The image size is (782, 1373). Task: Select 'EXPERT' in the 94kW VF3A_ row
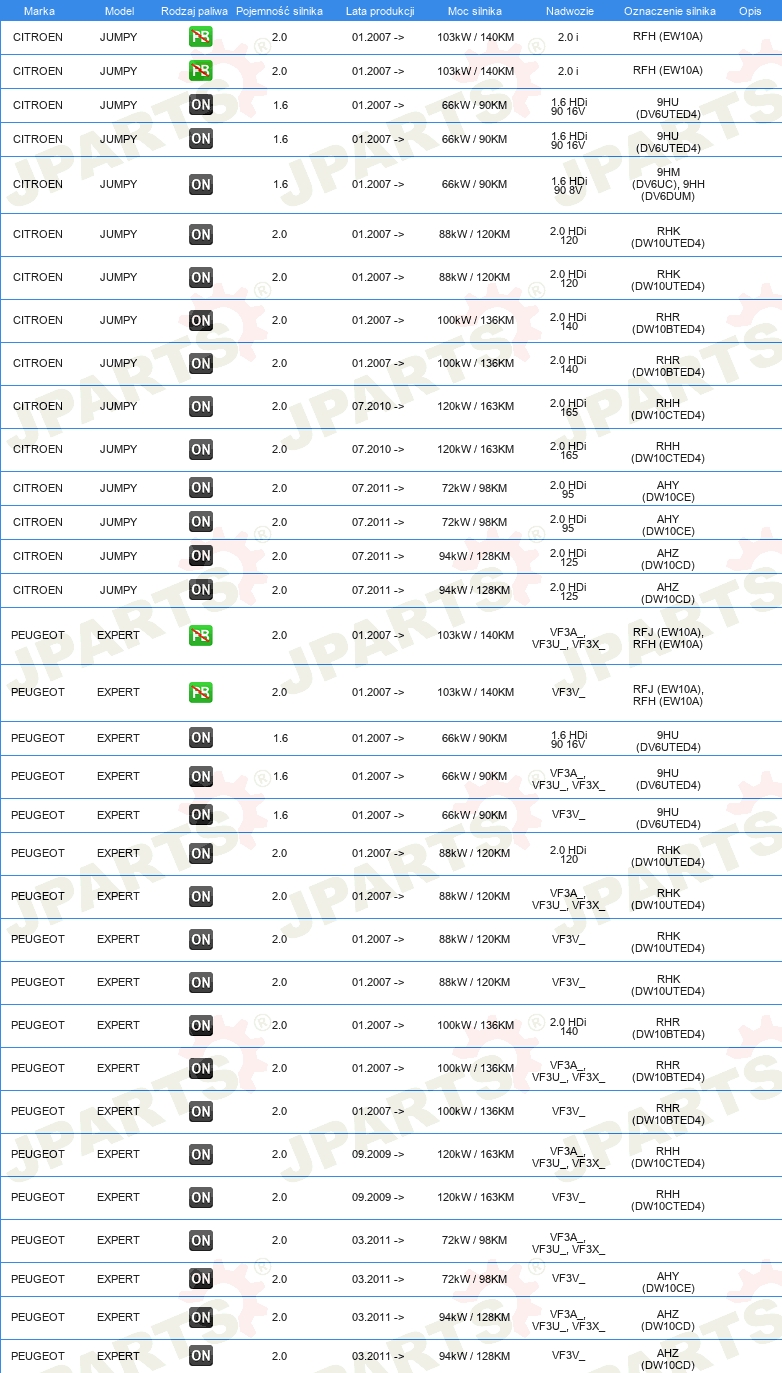118,1317
